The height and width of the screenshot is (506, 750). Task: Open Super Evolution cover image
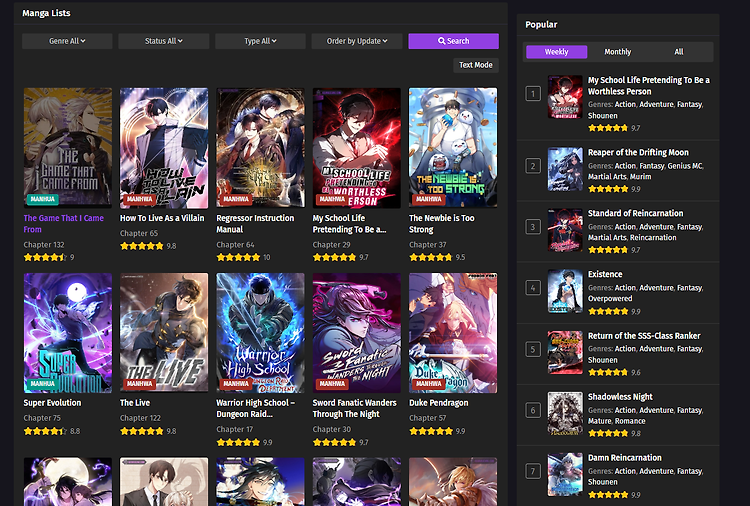(x=68, y=333)
